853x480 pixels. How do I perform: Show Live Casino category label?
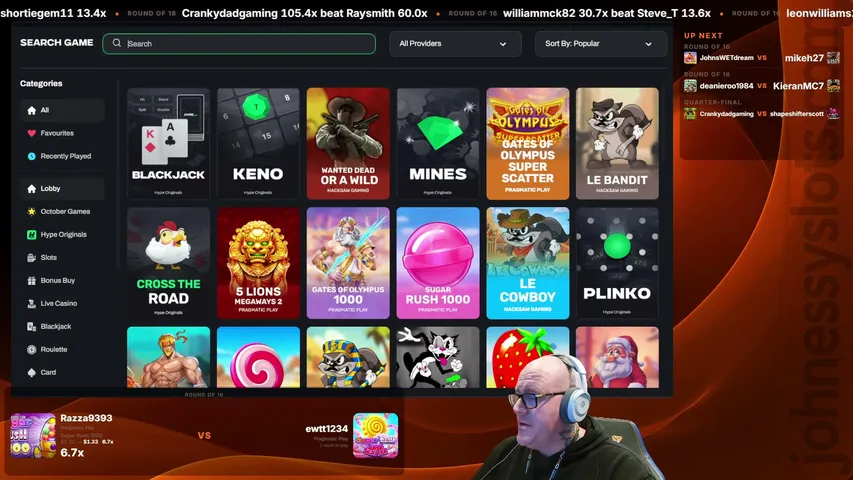[59, 304]
